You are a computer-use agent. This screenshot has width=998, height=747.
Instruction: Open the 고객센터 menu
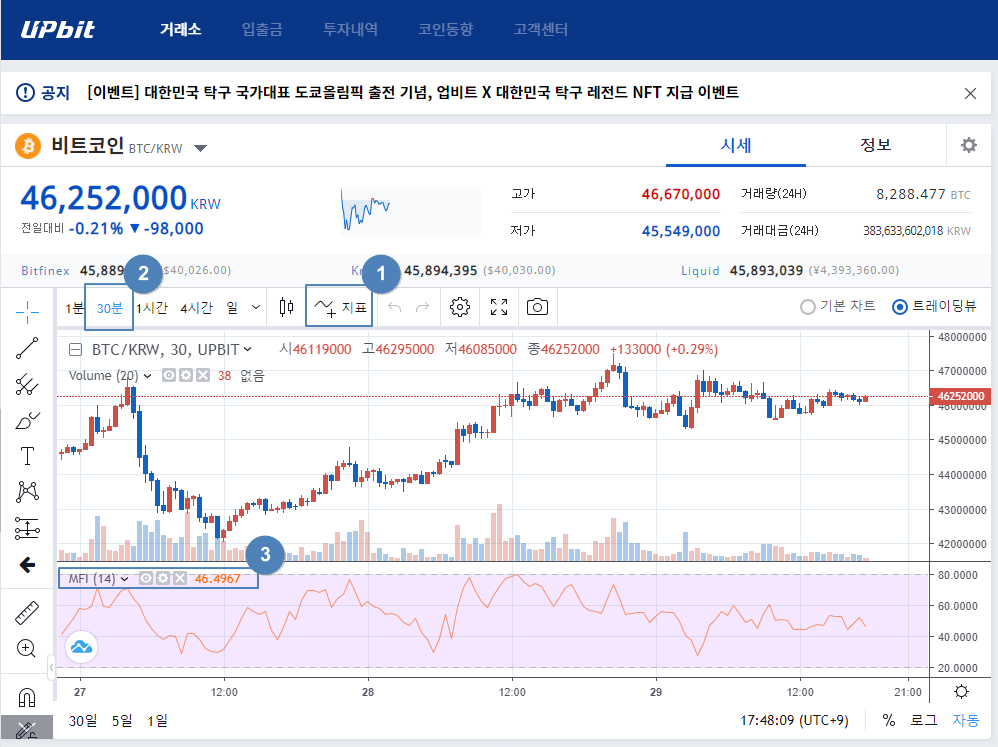540,29
